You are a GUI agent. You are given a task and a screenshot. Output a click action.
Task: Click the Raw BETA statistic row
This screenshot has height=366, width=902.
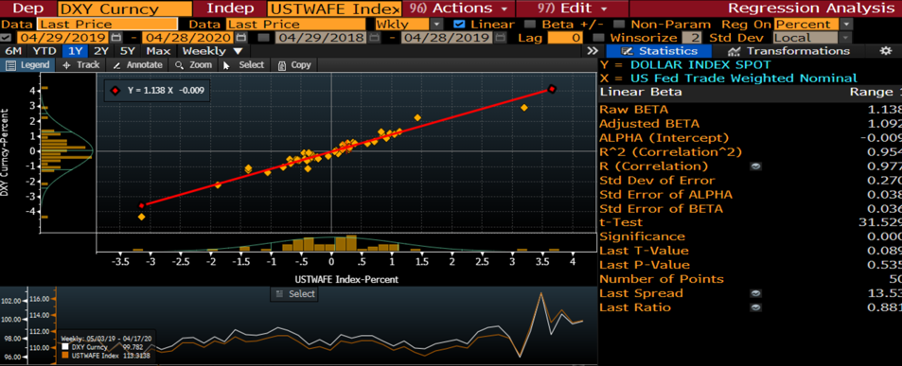(x=750, y=109)
